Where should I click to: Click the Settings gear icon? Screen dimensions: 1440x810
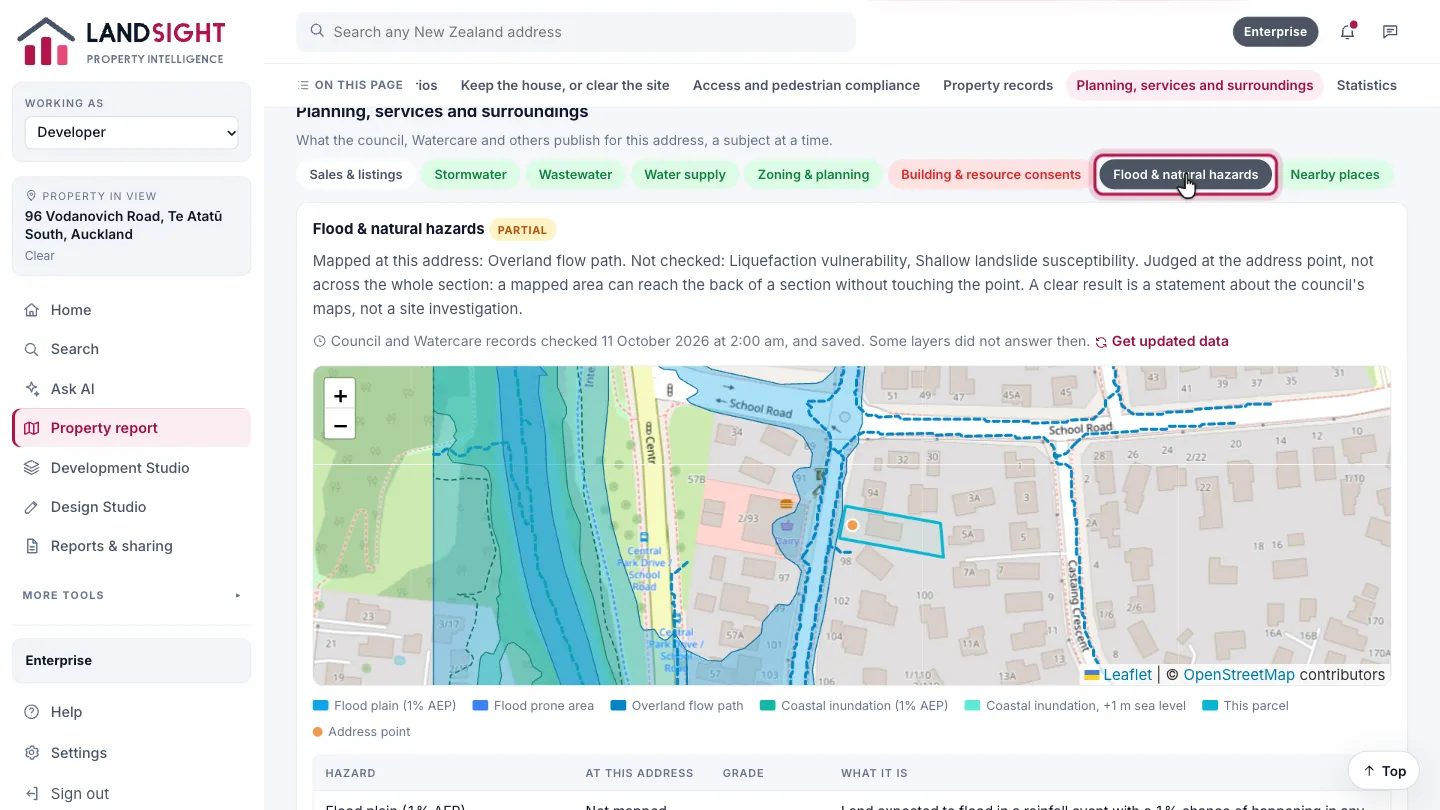(x=32, y=753)
